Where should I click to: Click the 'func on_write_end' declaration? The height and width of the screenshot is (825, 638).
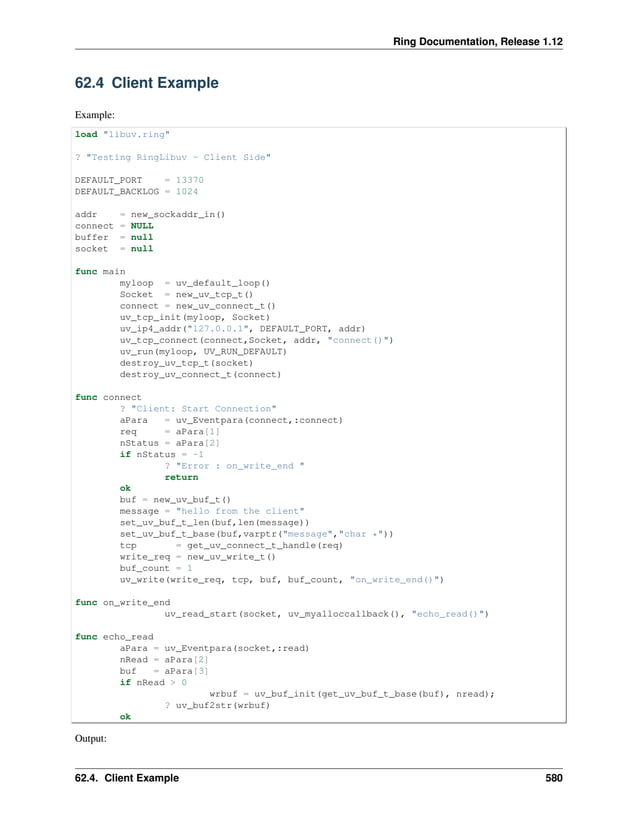[x=123, y=602]
